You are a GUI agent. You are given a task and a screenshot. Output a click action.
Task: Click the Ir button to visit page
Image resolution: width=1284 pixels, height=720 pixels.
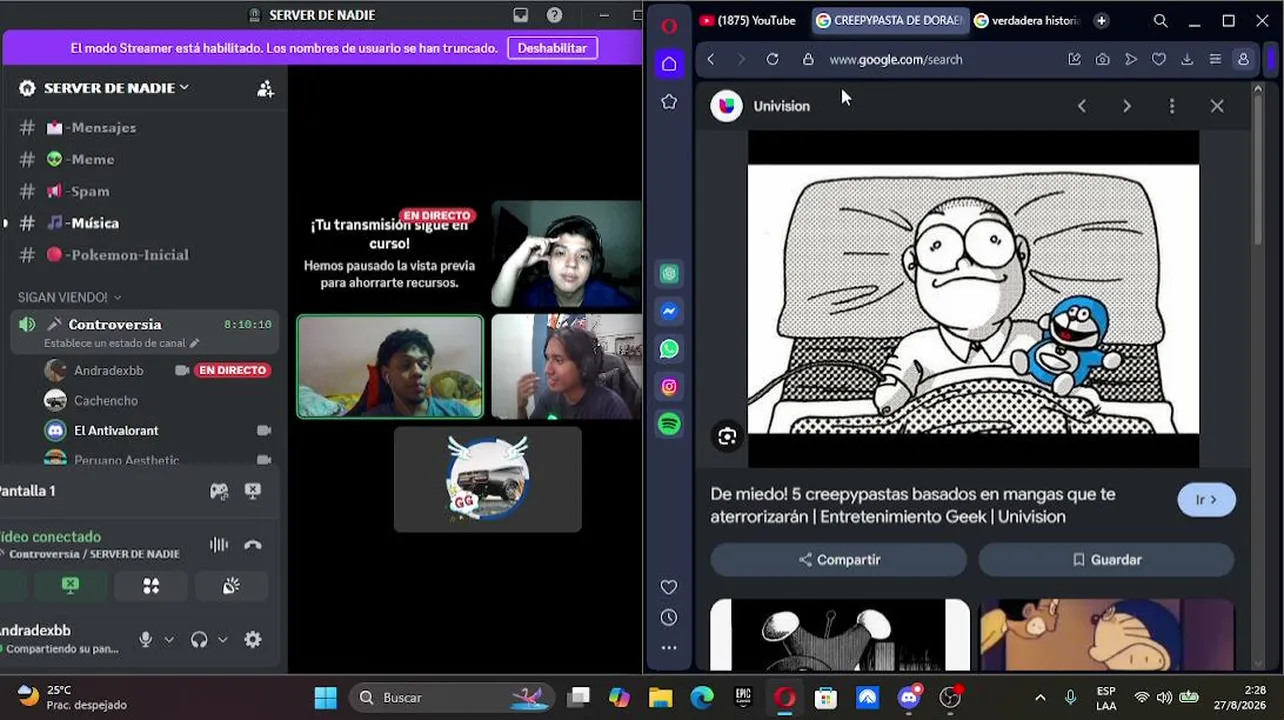[x=1206, y=500]
